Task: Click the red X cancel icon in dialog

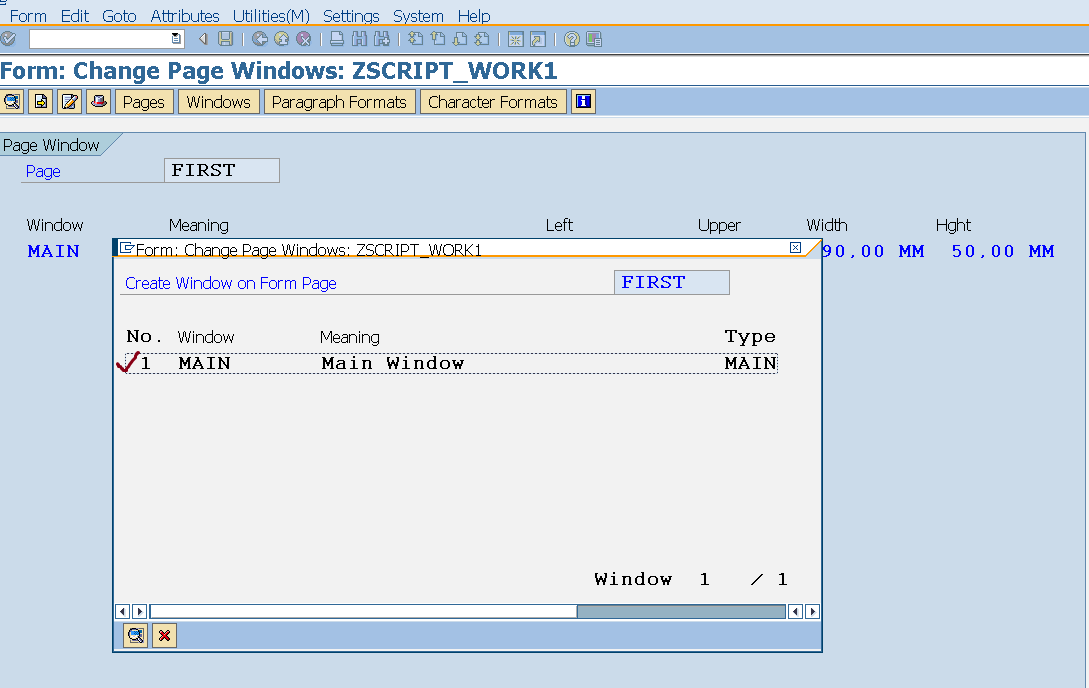Action: (x=164, y=635)
